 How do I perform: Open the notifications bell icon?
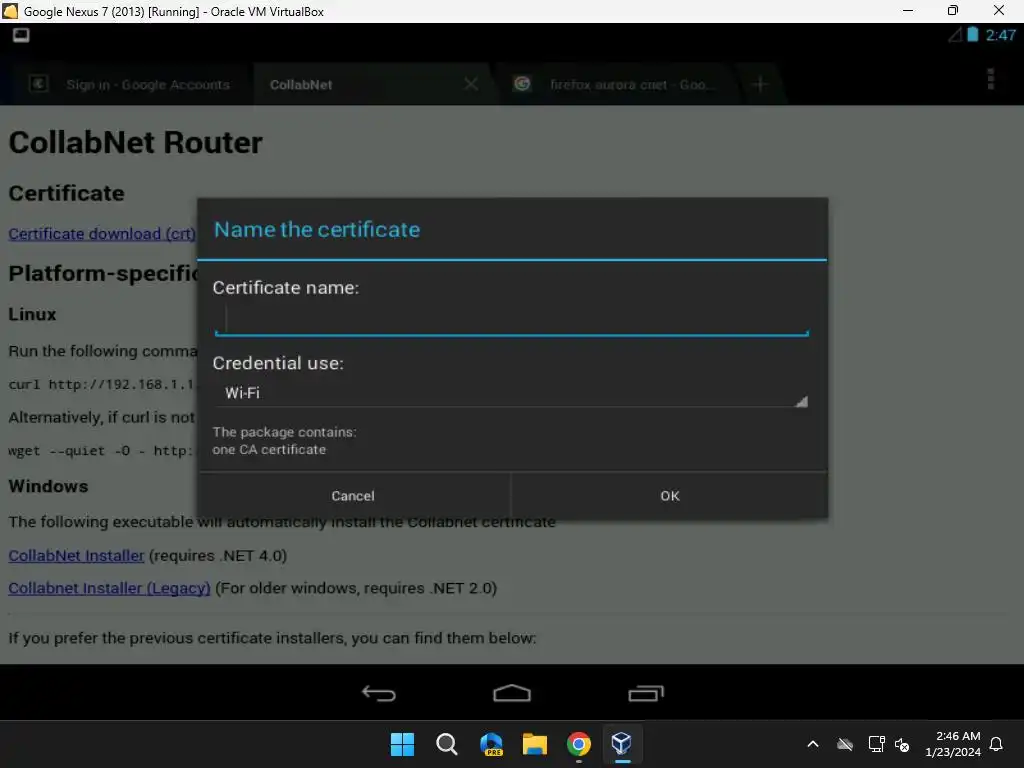[997, 744]
